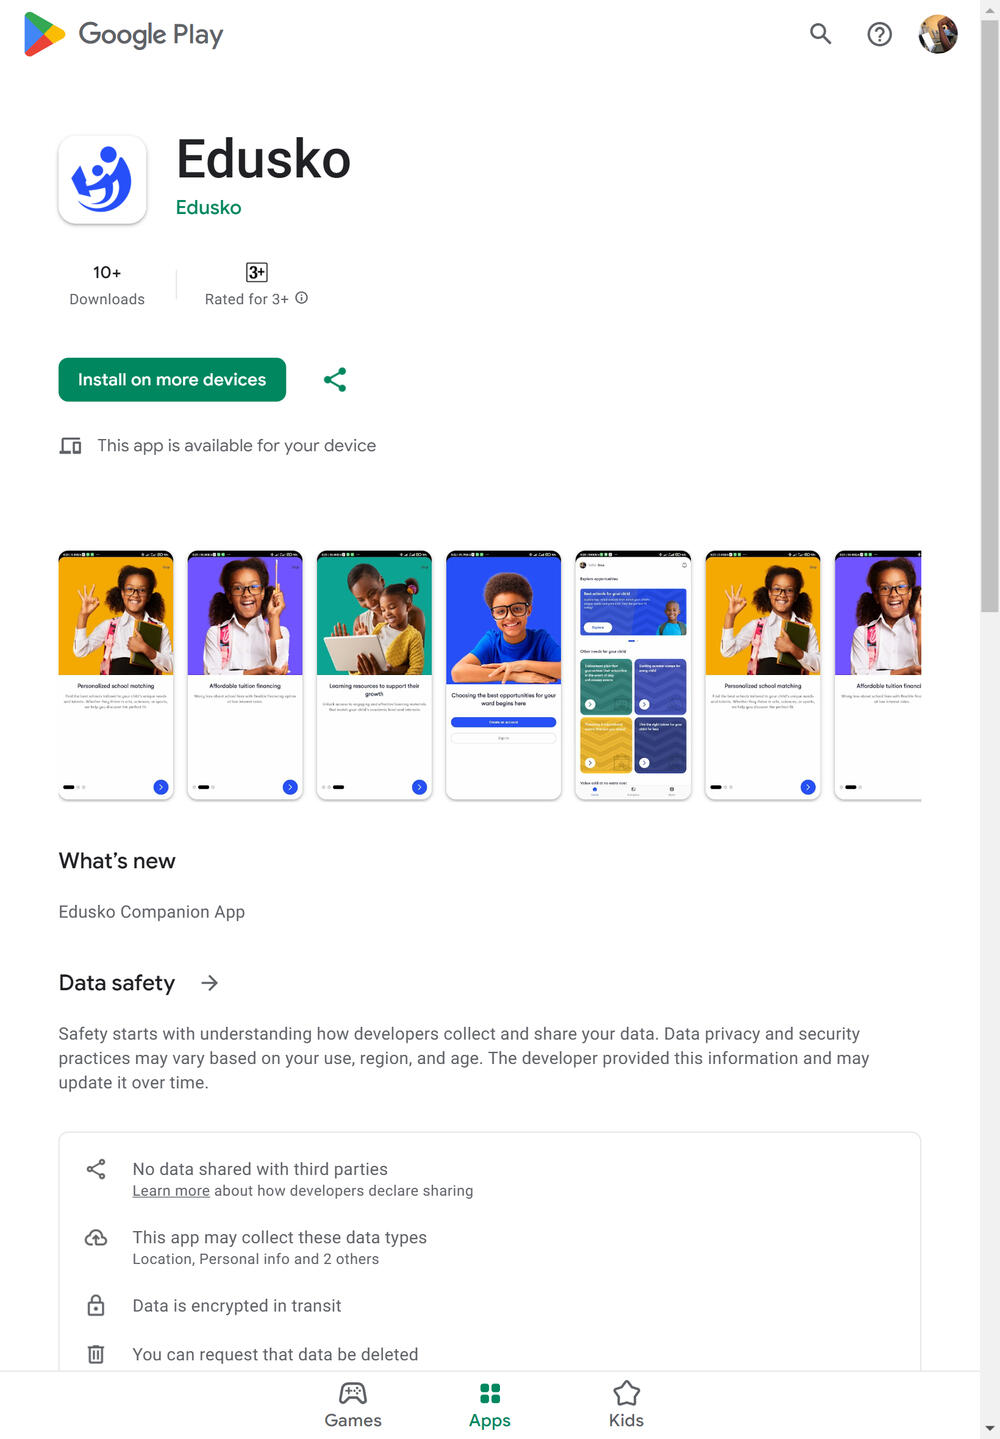Click the 'What's new' heading

point(117,861)
